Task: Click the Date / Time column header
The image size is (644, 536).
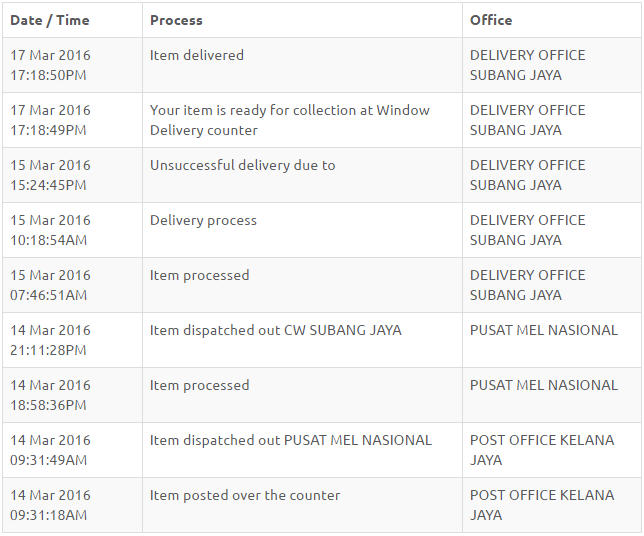Action: 50,20
